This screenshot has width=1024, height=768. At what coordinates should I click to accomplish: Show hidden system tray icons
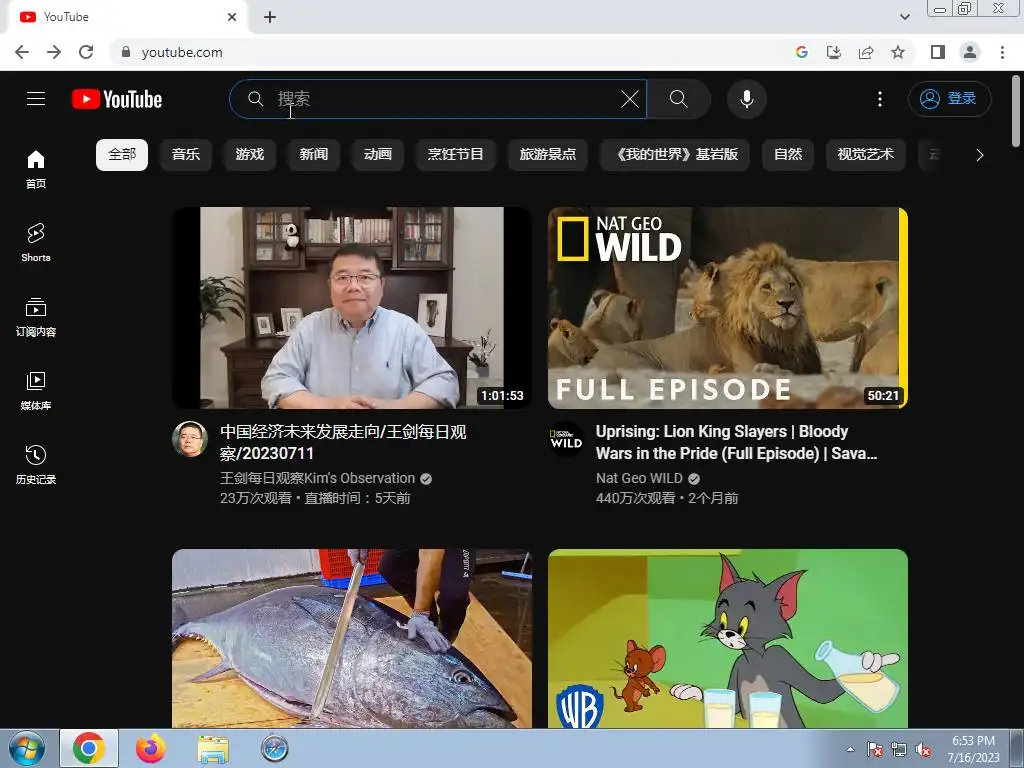[850, 749]
